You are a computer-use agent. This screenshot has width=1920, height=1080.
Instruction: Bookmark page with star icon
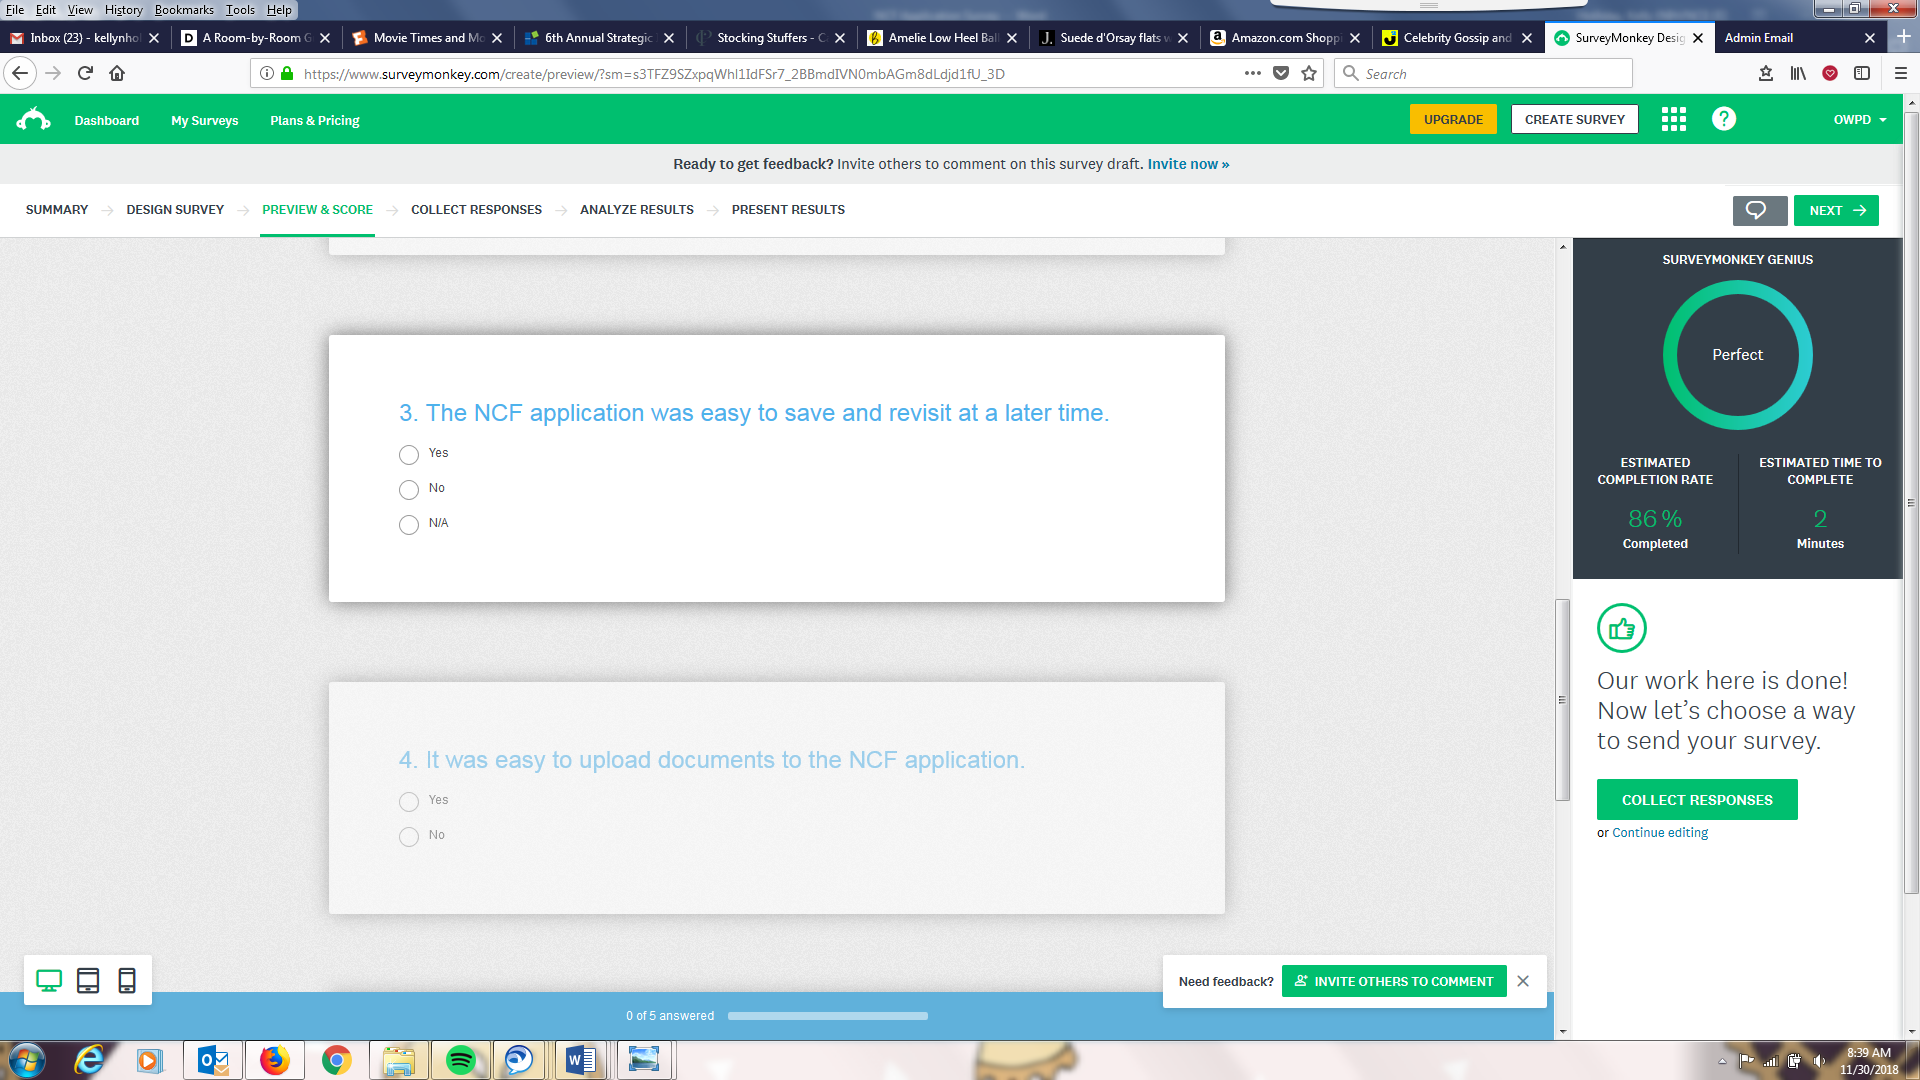click(1309, 73)
